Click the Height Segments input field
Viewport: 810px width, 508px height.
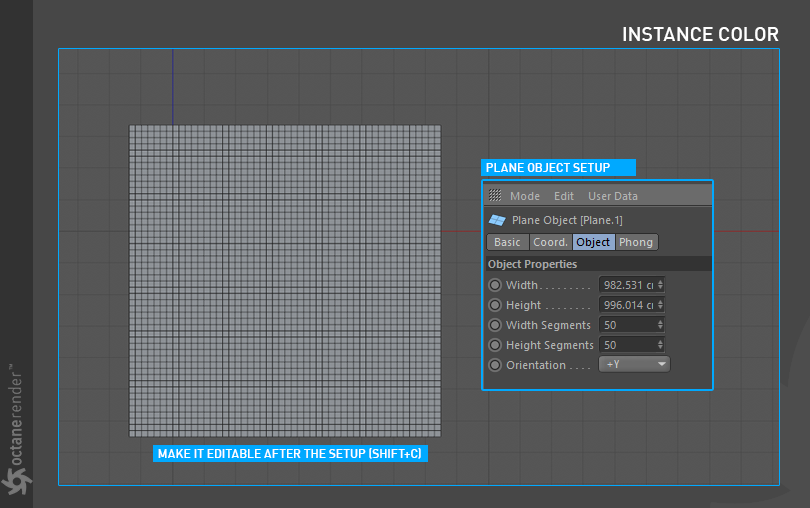pos(626,346)
